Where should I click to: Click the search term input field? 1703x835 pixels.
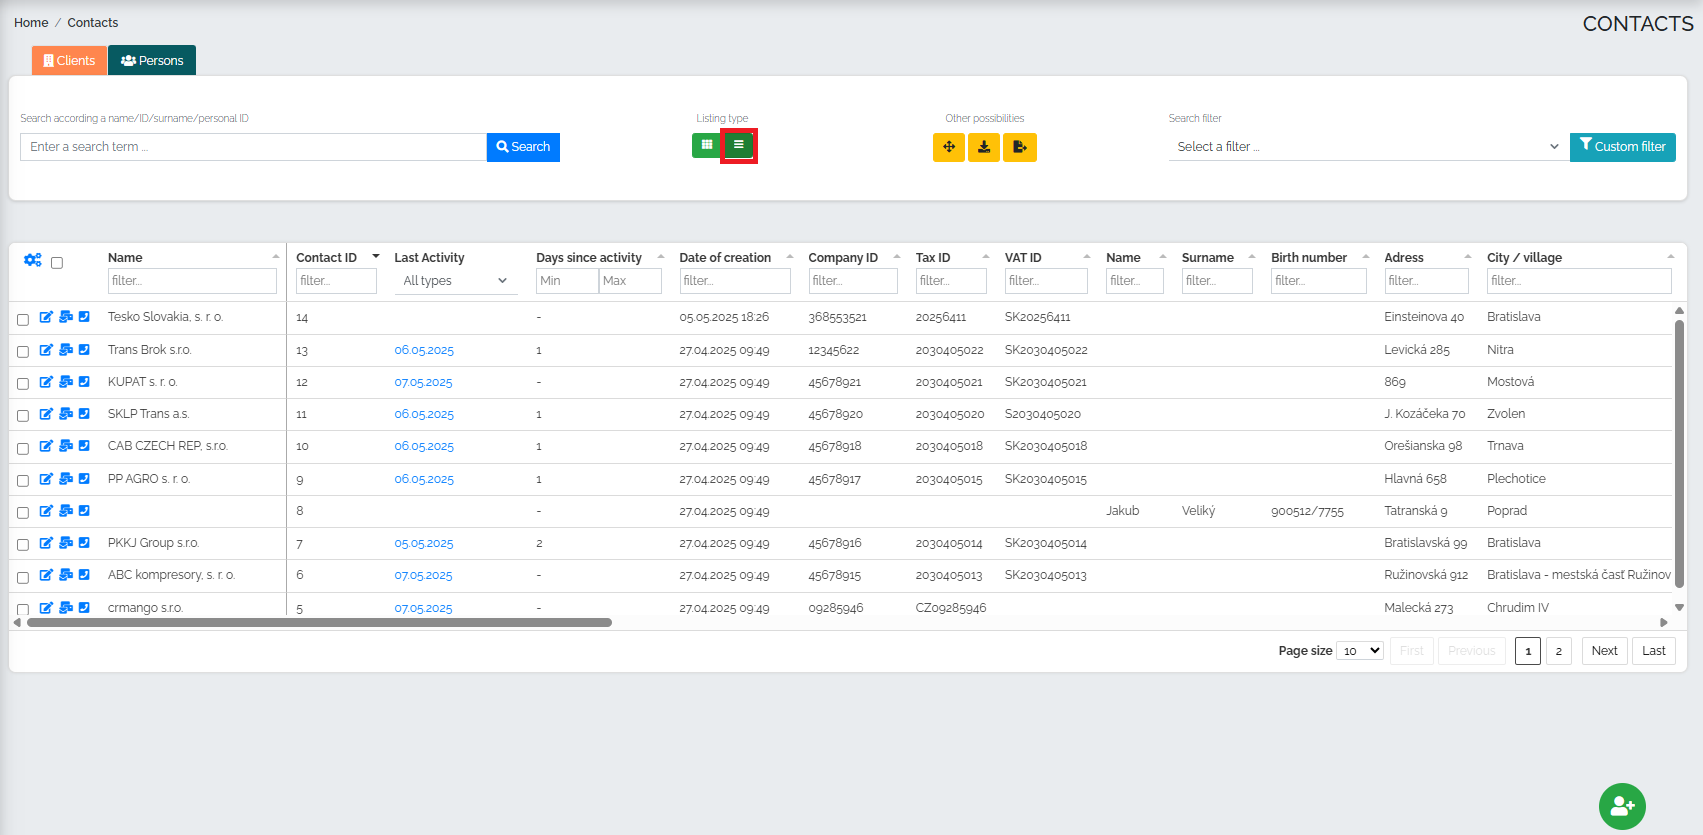pos(253,147)
